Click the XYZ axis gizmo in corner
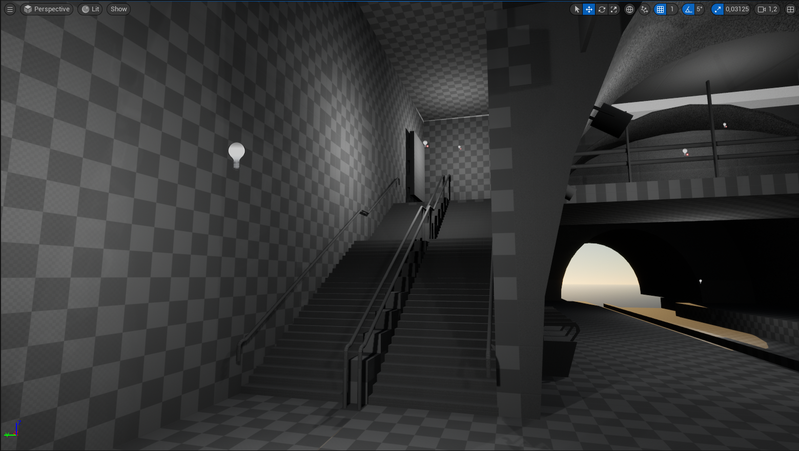 [12, 430]
